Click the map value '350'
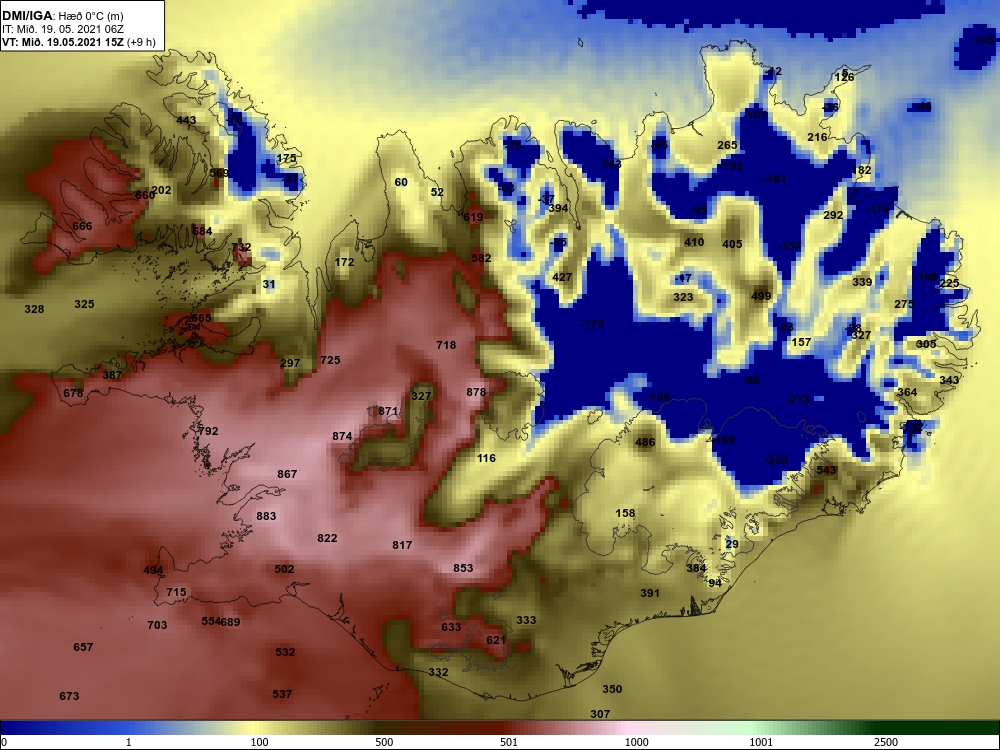This screenshot has width=1000, height=750. coord(612,689)
